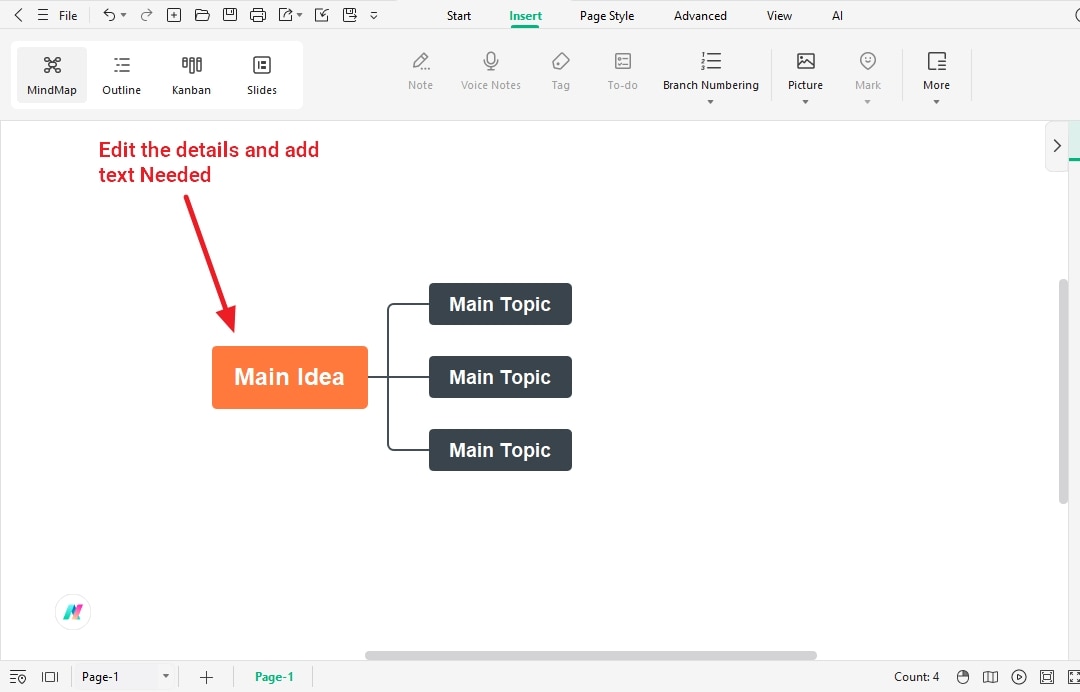Open the page list icon
This screenshot has width=1080, height=692.
(x=18, y=677)
